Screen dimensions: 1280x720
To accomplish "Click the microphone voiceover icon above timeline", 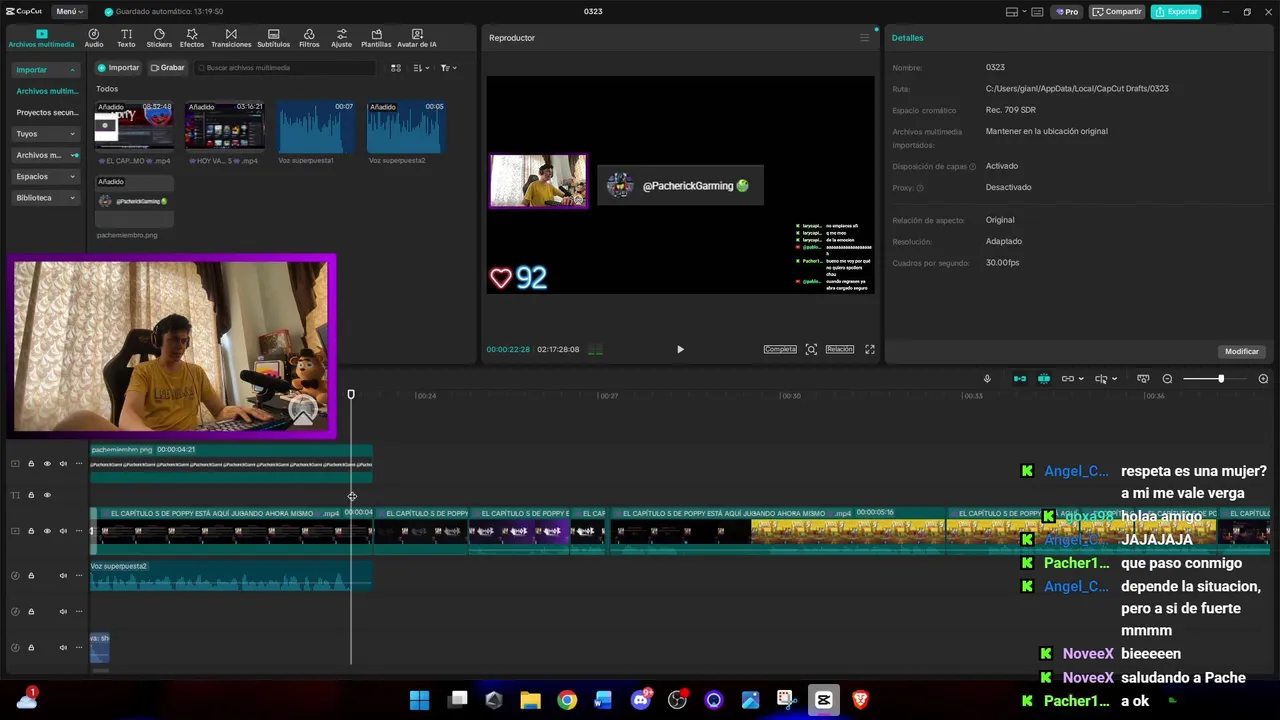I will (x=987, y=379).
